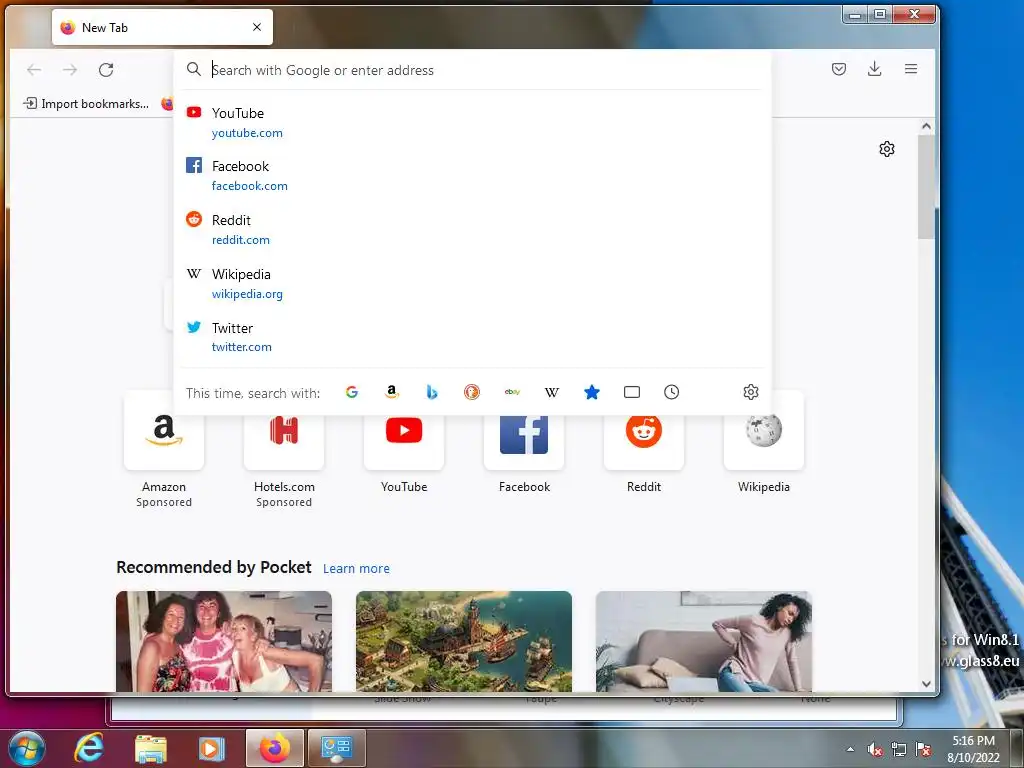Select Twitter suggestion twitter.com
Viewport: 1024px width, 768px height.
click(473, 337)
